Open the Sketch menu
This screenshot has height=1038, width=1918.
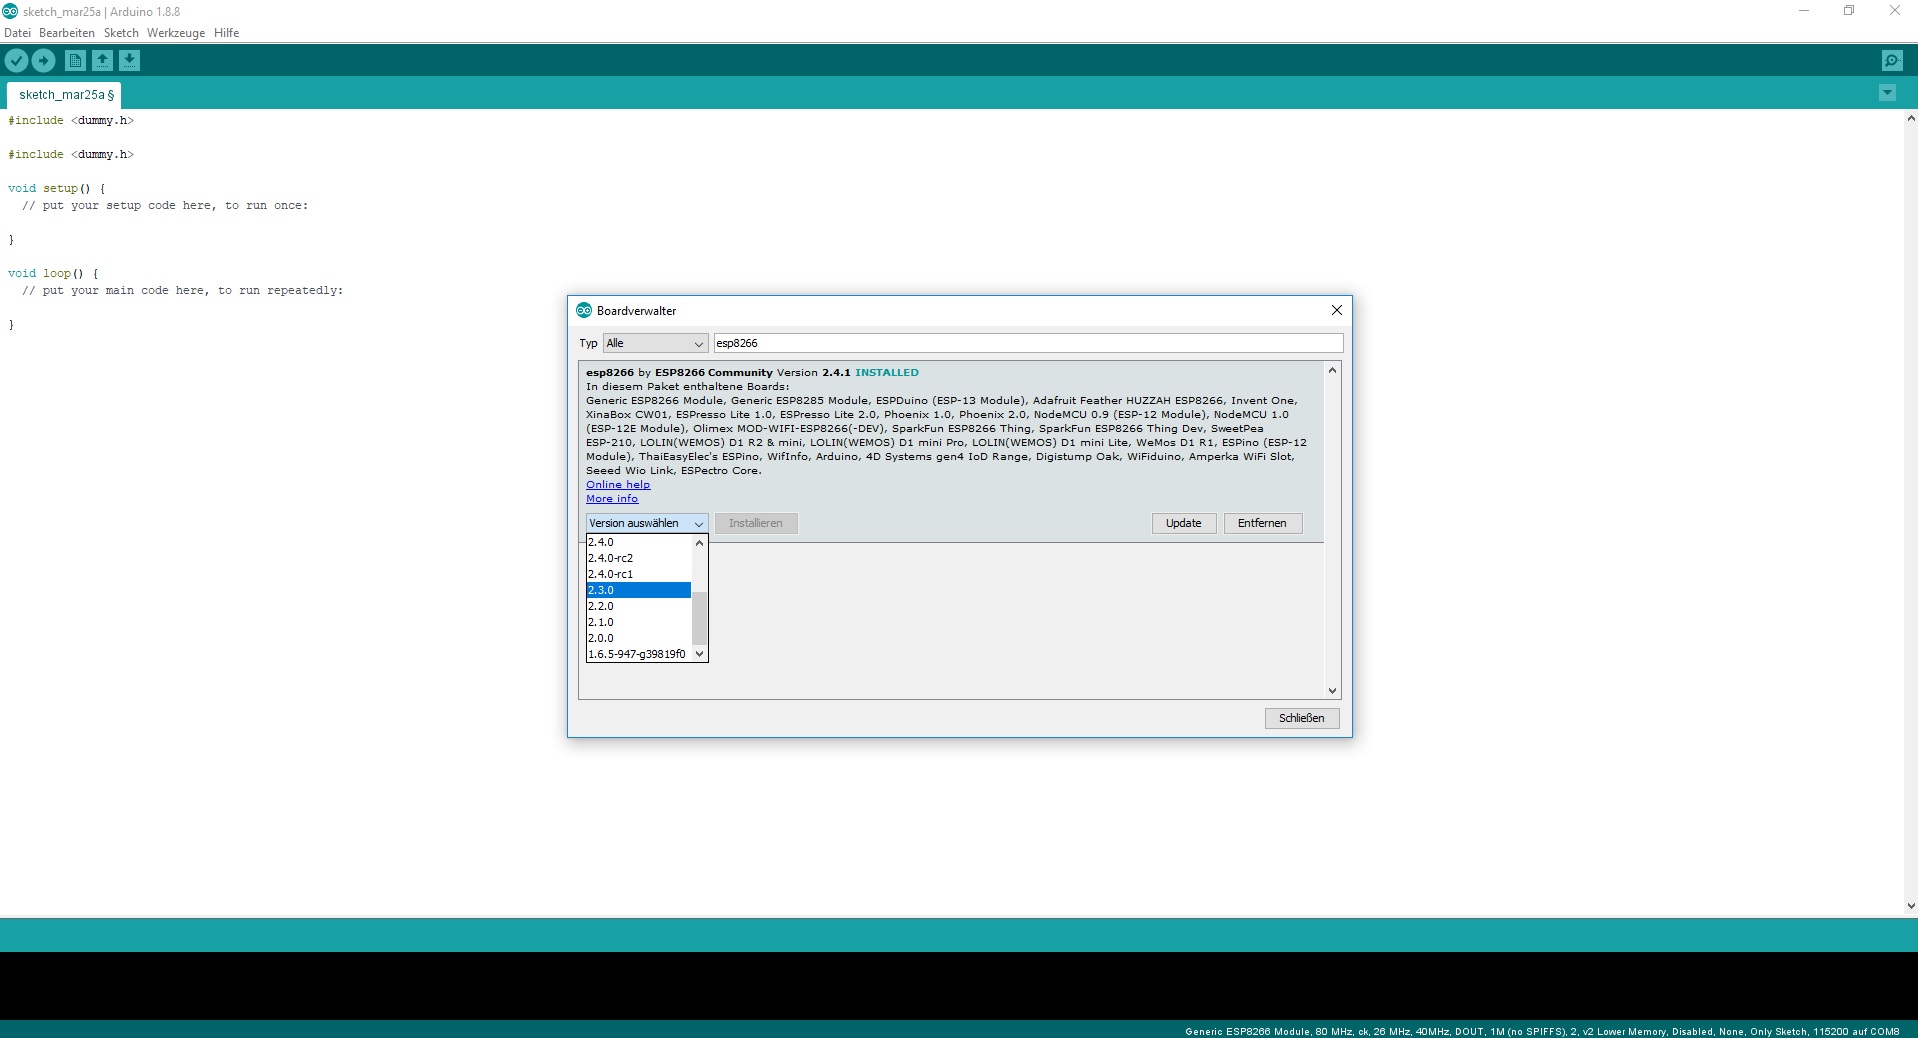tap(121, 33)
